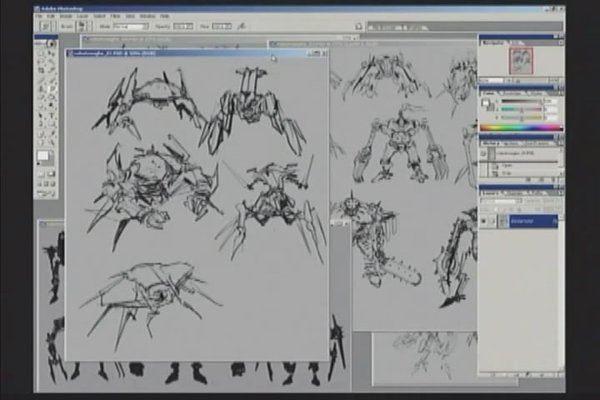
Task: Open the Opacity field in options bar
Action: [x=182, y=26]
